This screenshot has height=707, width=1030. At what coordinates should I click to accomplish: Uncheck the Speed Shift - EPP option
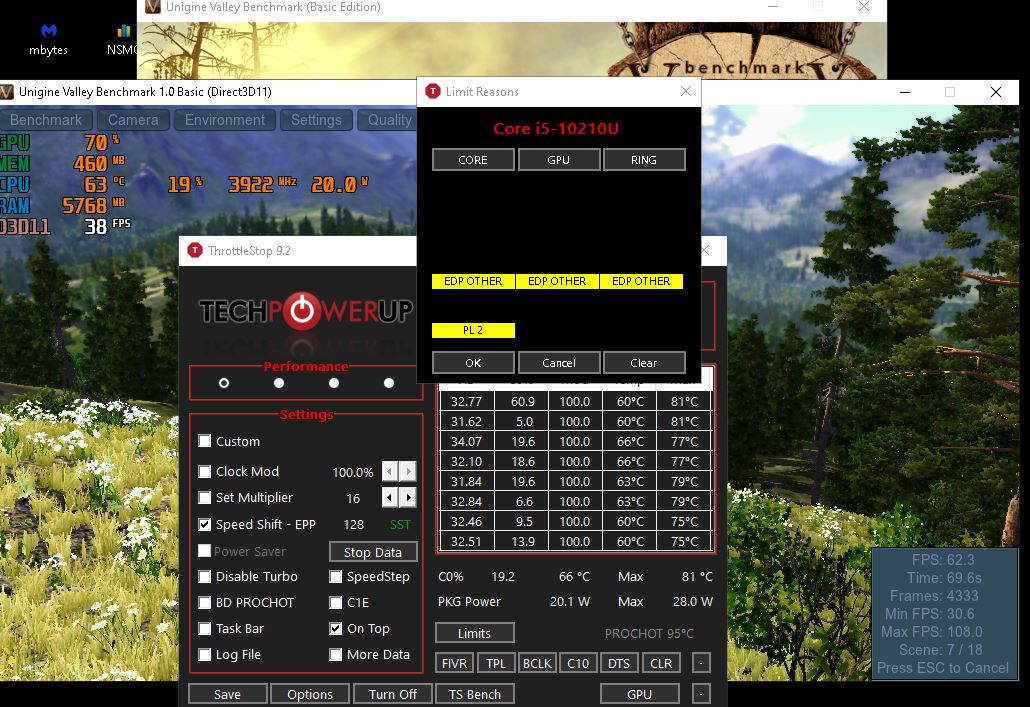(x=205, y=524)
